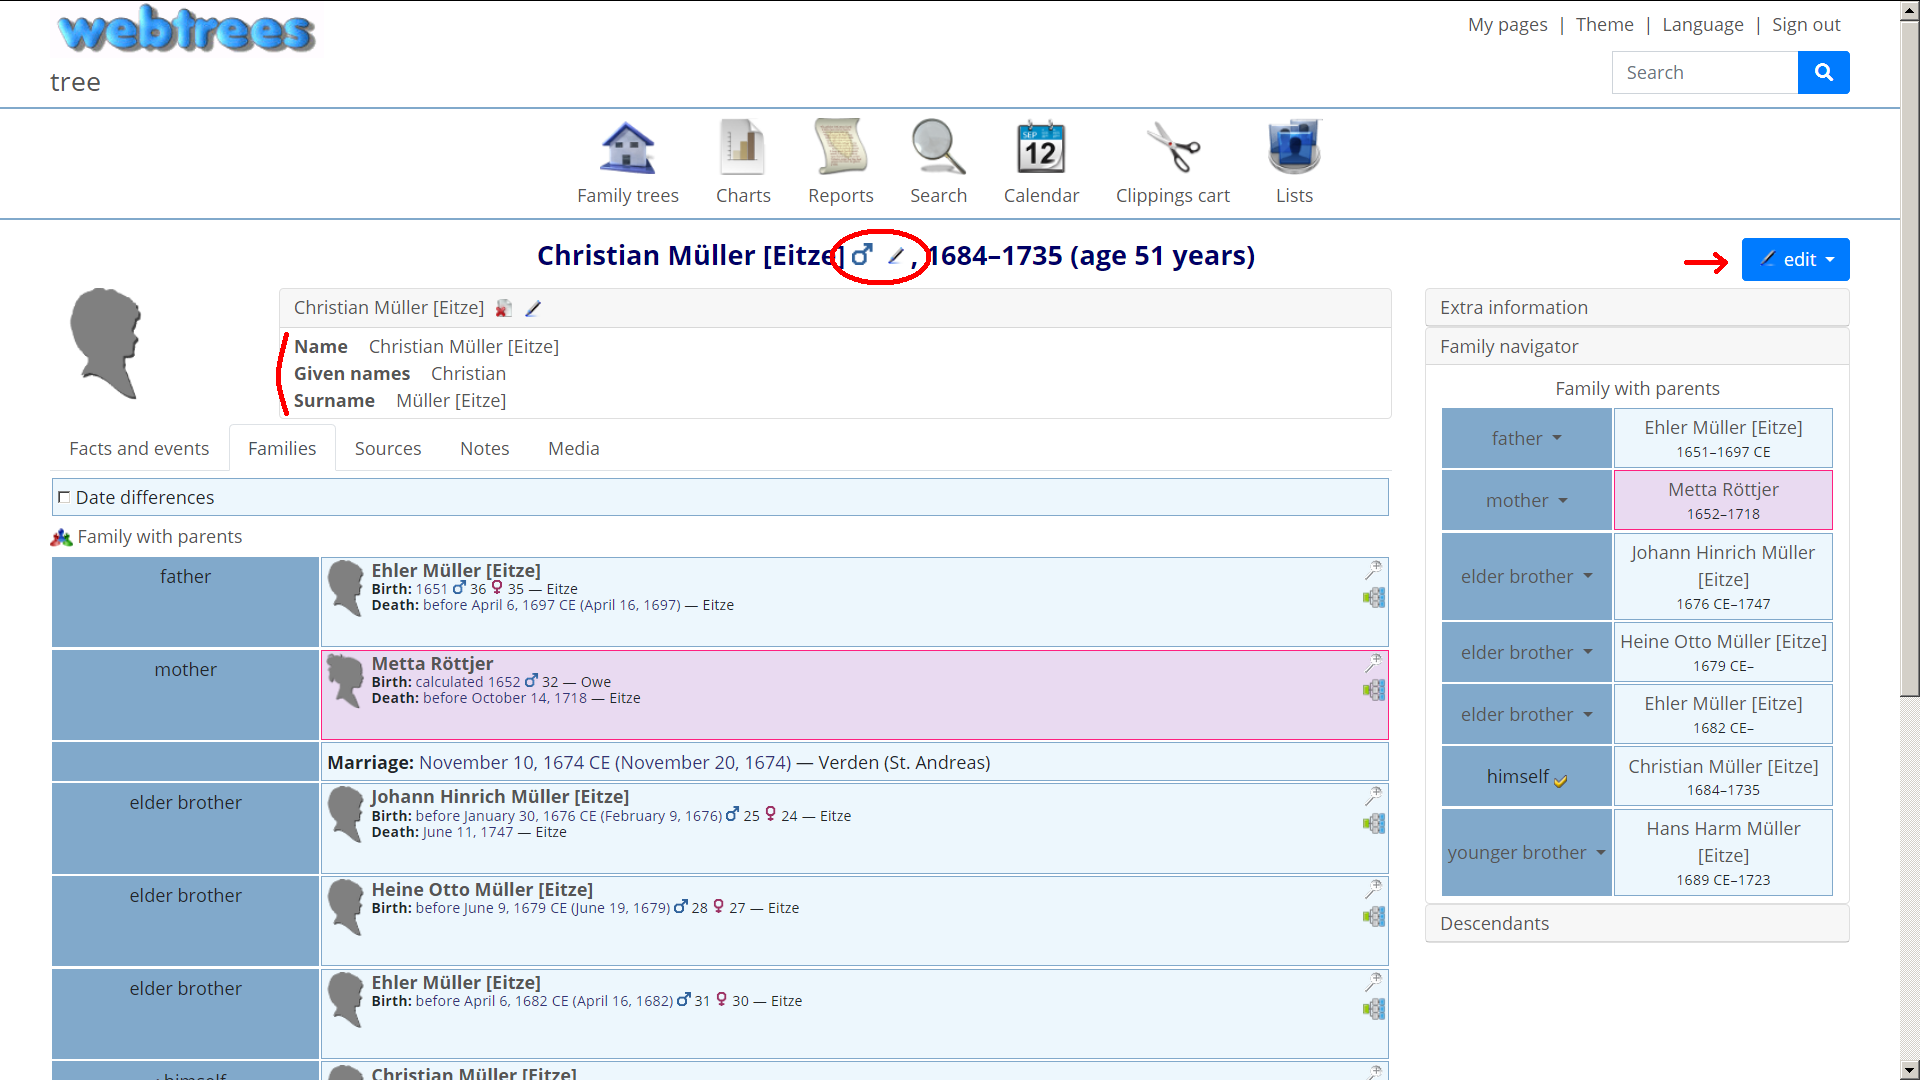Click the pencil edit icon beside the name header
This screenshot has width=1920, height=1080.
896,256
